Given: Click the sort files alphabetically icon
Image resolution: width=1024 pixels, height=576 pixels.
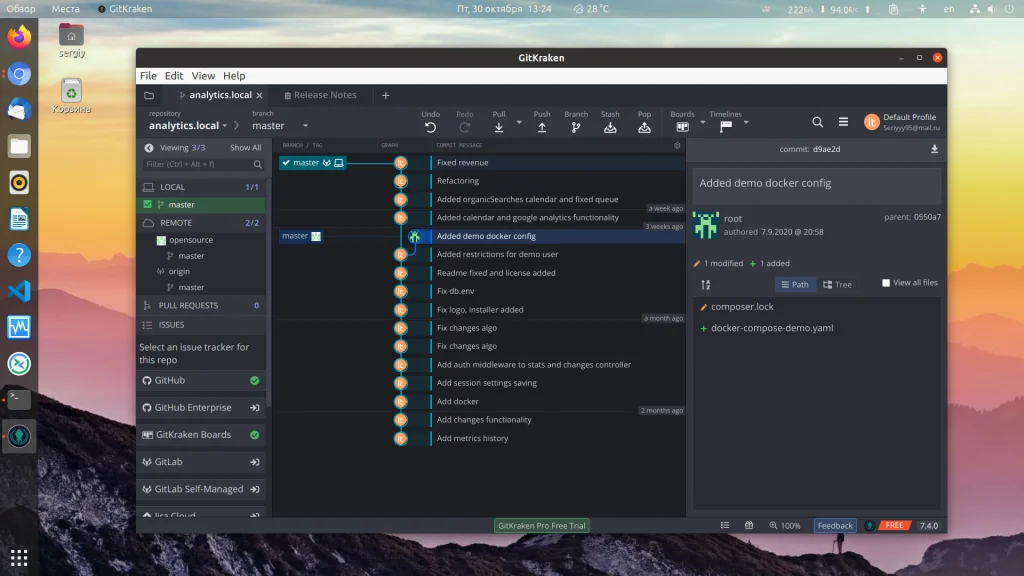Looking at the screenshot, I should [x=705, y=285].
